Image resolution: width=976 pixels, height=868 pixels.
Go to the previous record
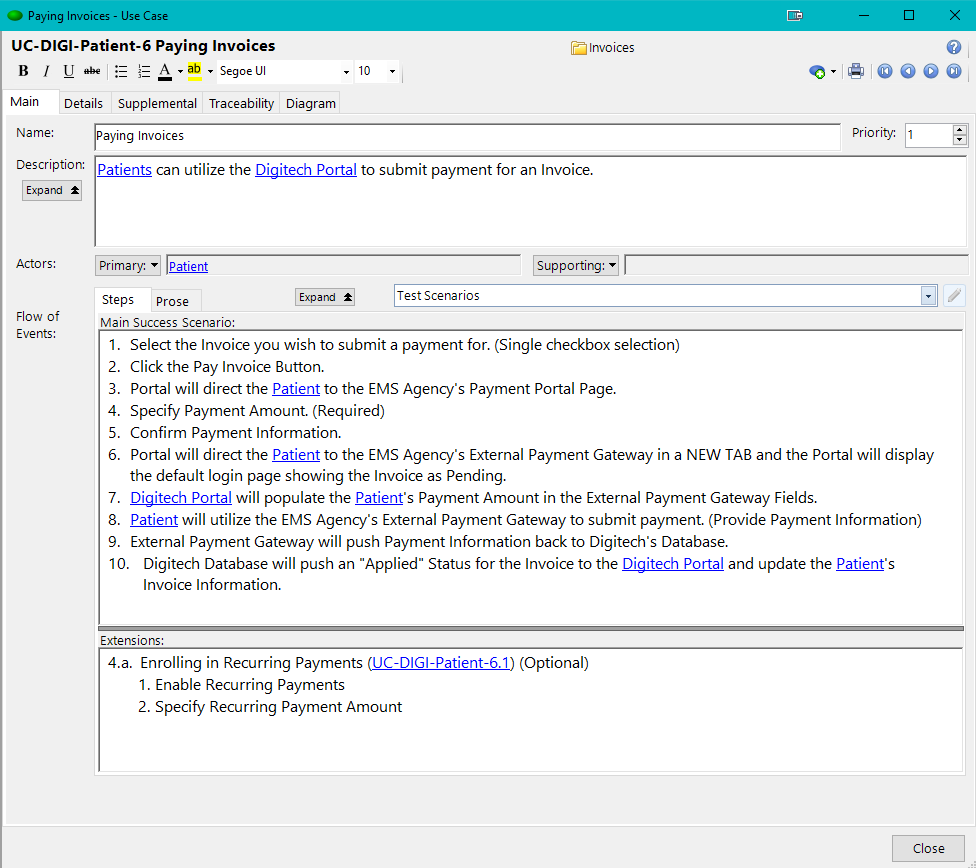(x=908, y=71)
